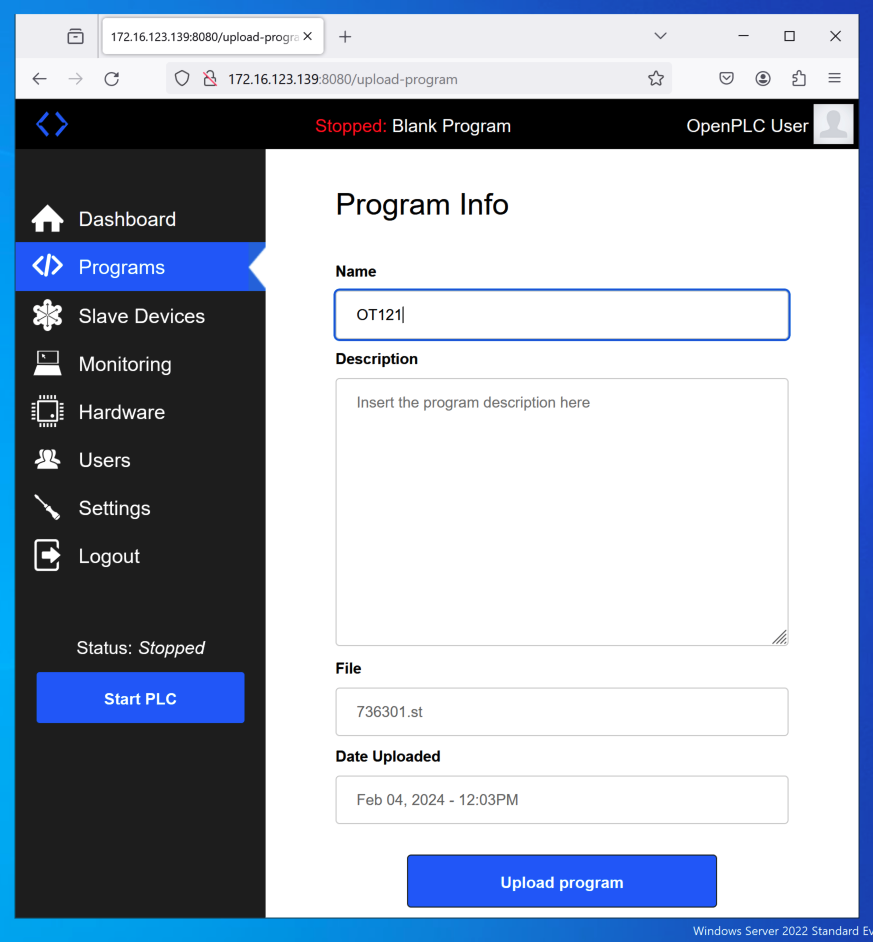The image size is (873, 942).
Task: Click the Upload program button
Action: pyautogui.click(x=562, y=881)
